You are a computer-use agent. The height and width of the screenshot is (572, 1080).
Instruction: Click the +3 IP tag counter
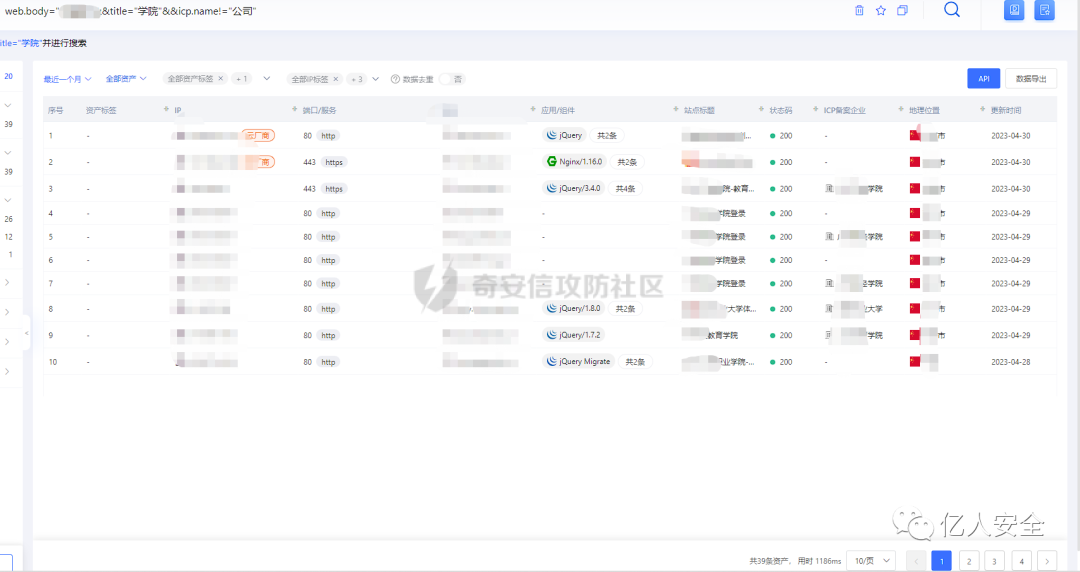(x=356, y=79)
